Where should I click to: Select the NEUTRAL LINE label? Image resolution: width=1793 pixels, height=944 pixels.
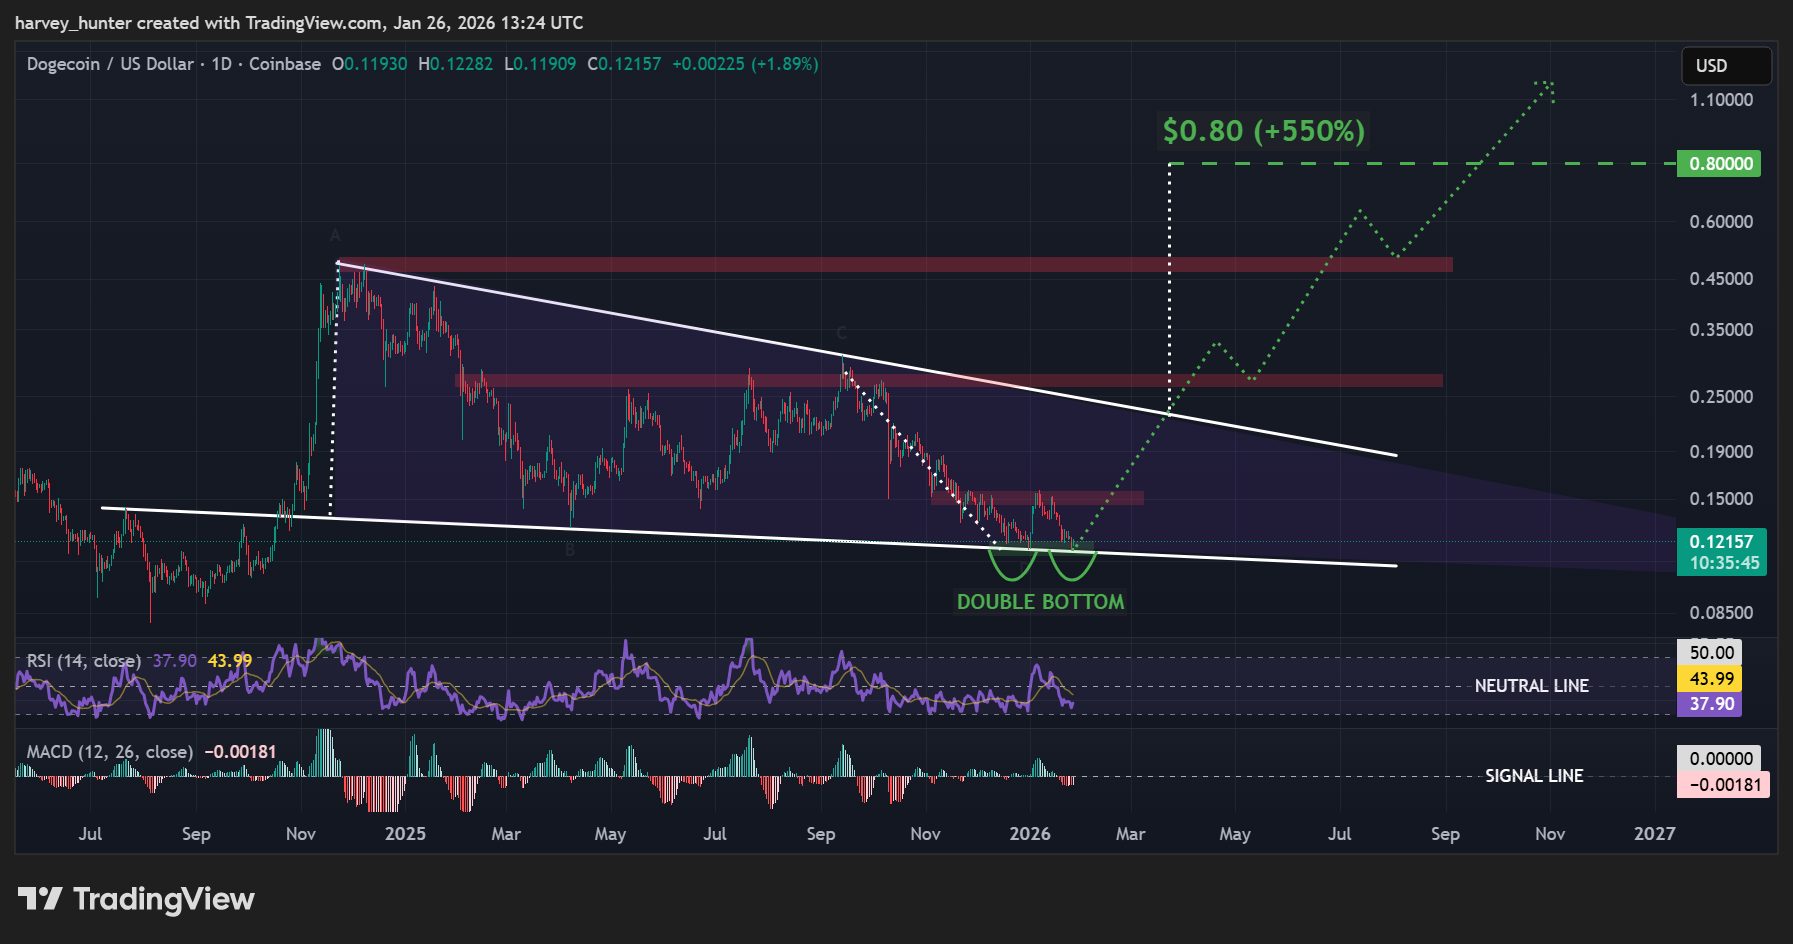tap(1531, 686)
